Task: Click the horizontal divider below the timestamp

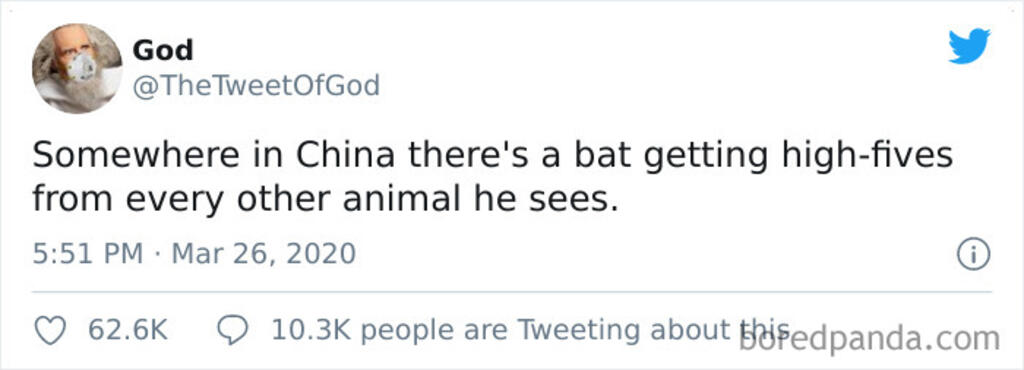Action: [x=512, y=292]
